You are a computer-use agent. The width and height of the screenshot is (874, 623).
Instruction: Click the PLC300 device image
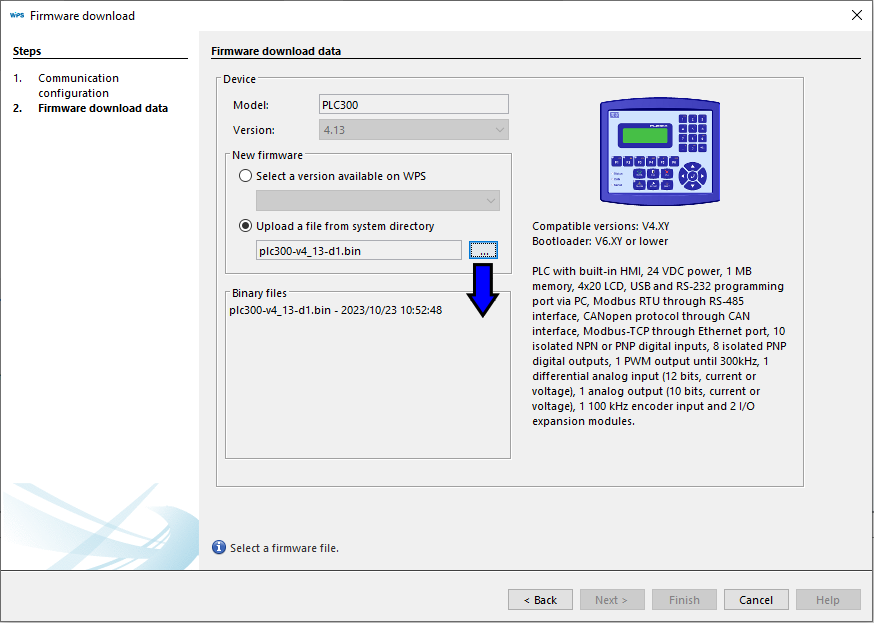pyautogui.click(x=654, y=148)
